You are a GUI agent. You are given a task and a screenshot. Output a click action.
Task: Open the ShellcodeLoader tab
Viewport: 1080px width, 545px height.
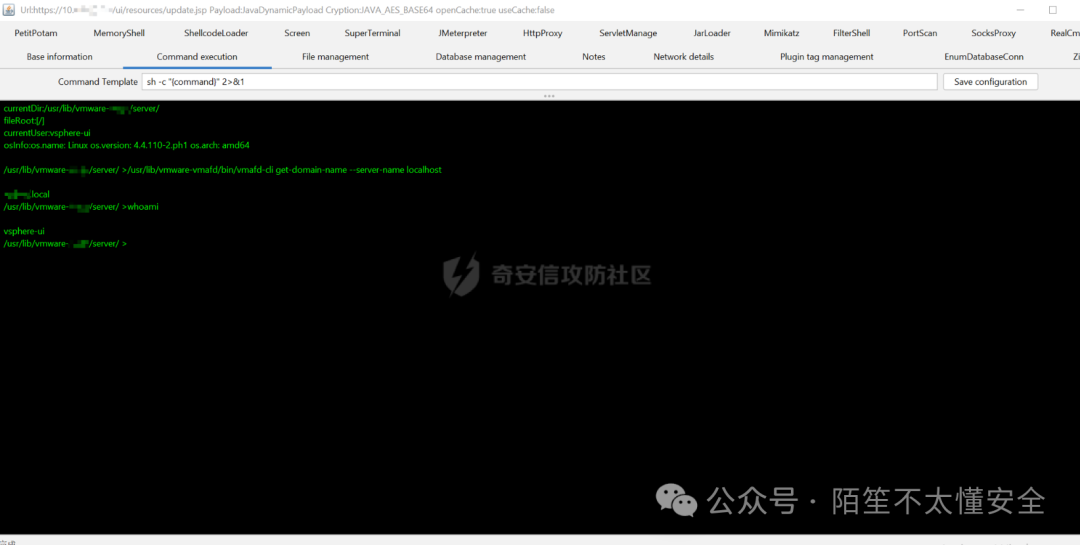coord(216,33)
